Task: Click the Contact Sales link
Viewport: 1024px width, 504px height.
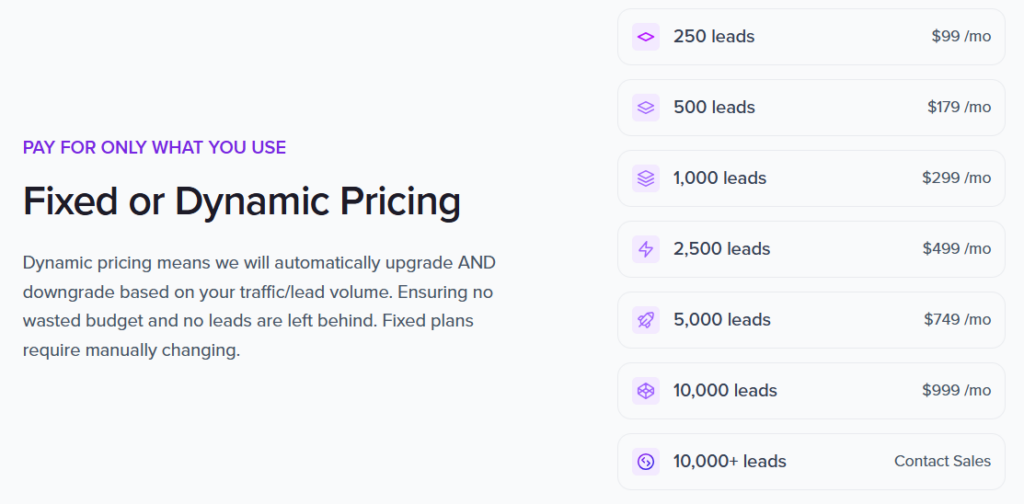Action: [x=942, y=462]
